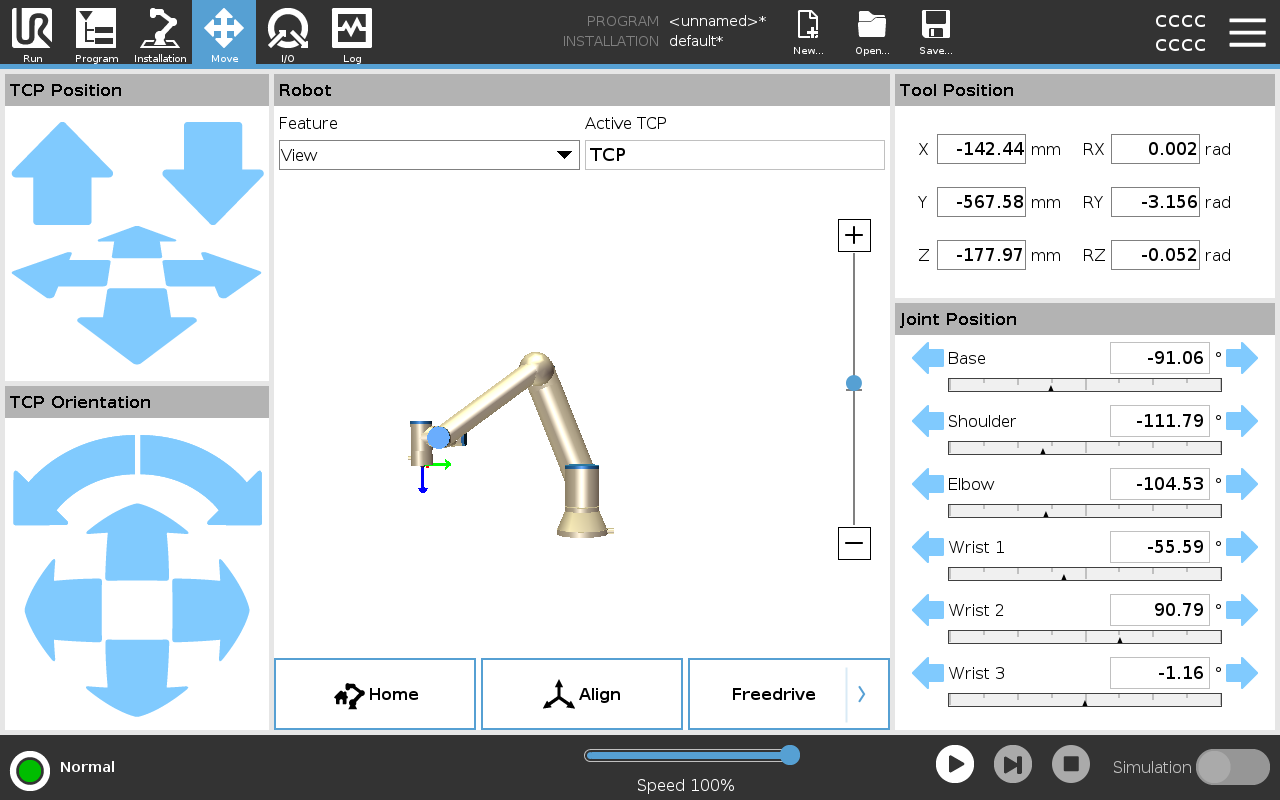Image resolution: width=1280 pixels, height=800 pixels.
Task: Click the zoom in plus icon
Action: (854, 236)
